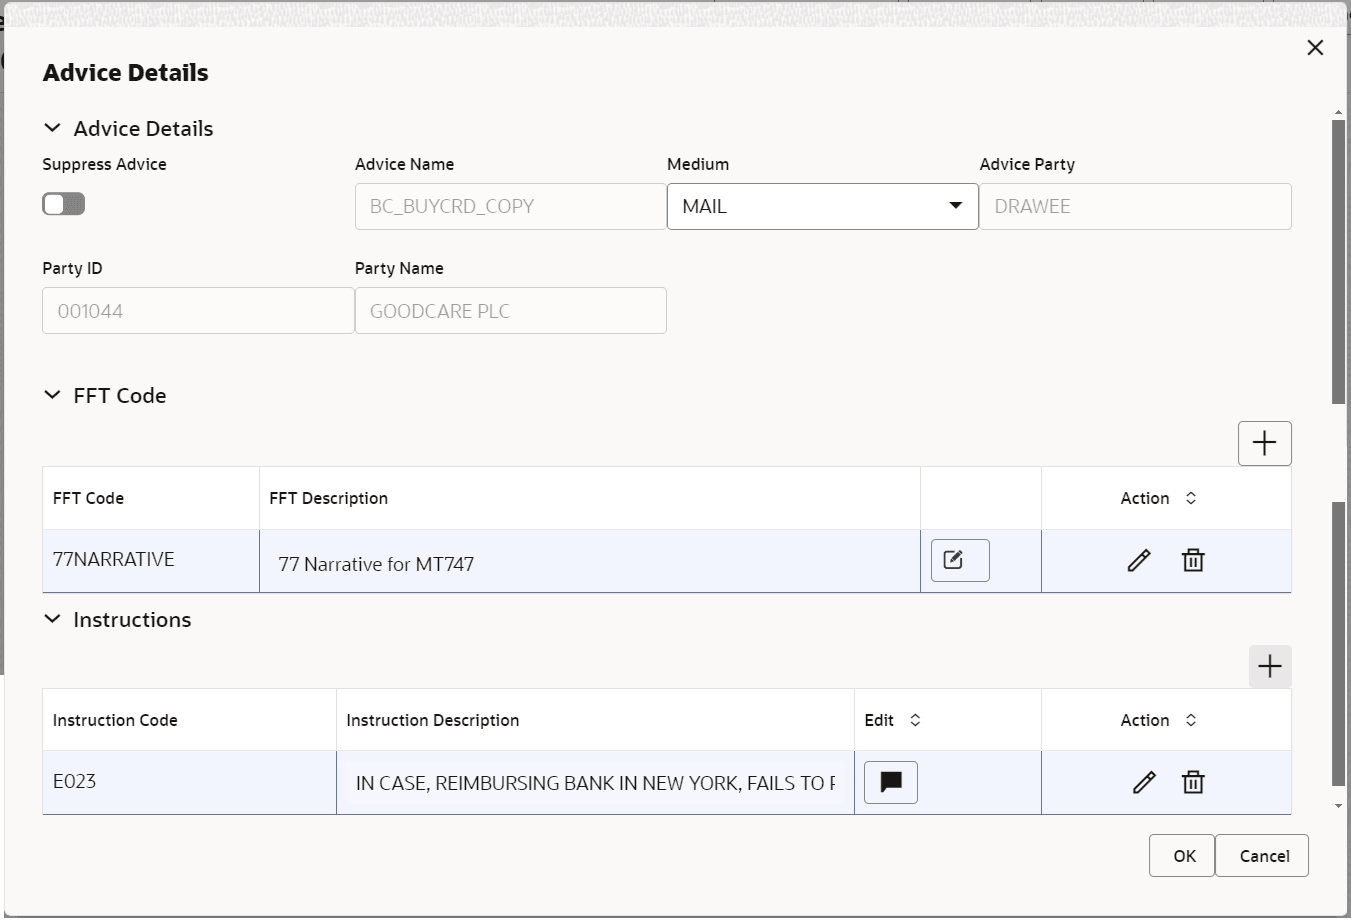Screen dimensions: 1351x921
Task: Add a new FFT Code row
Action: (1264, 443)
